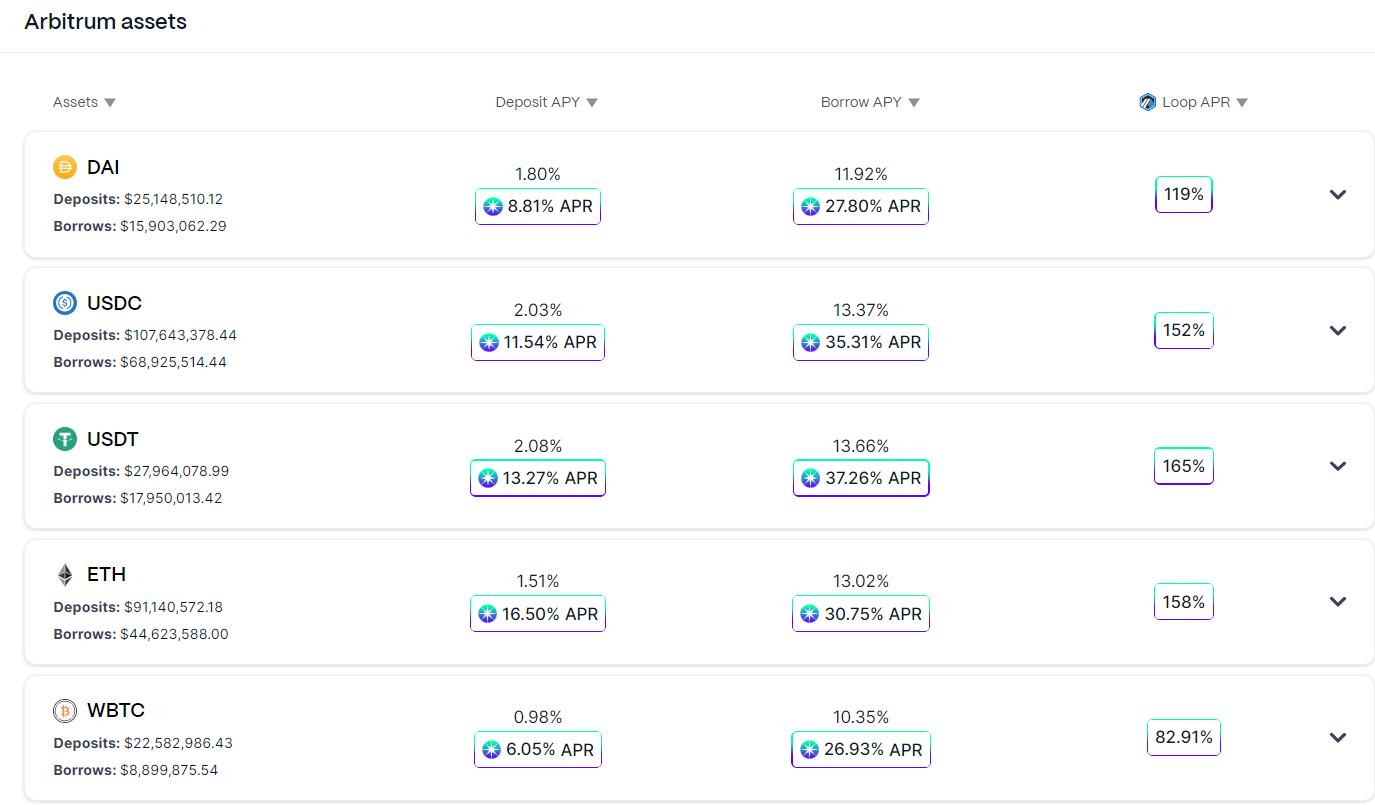Click the ETH token icon
The width and height of the screenshot is (1375, 805).
65,575
